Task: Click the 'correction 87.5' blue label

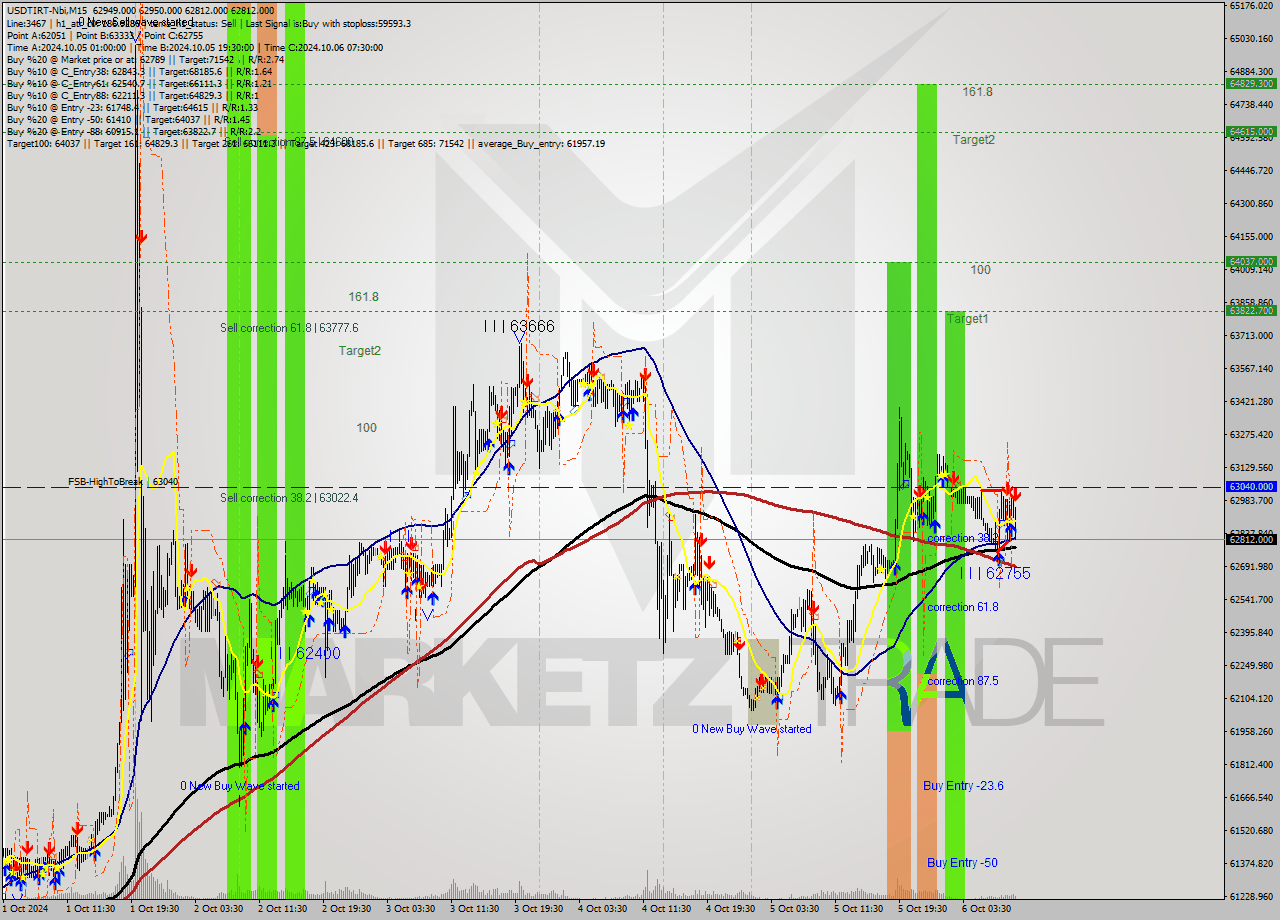Action: pyautogui.click(x=962, y=681)
